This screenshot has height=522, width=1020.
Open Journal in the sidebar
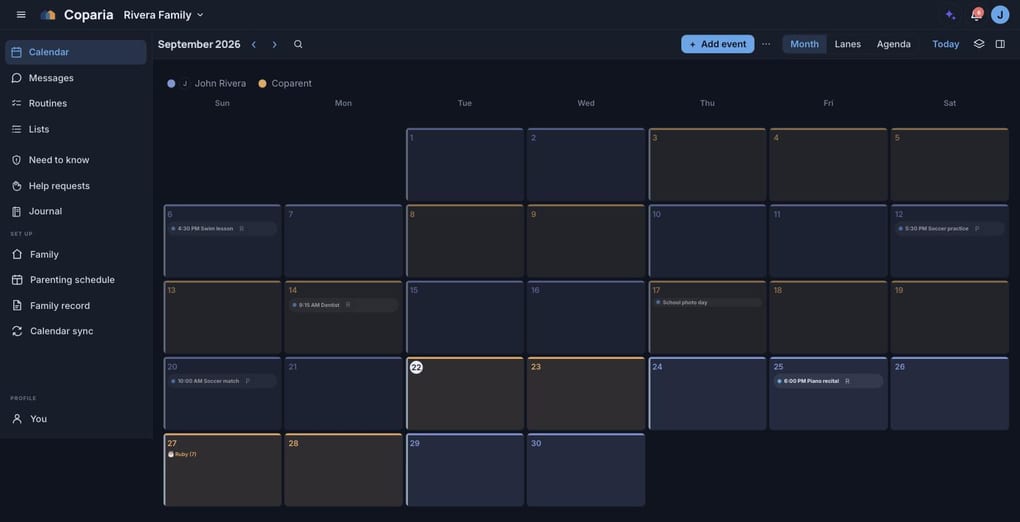75,212
